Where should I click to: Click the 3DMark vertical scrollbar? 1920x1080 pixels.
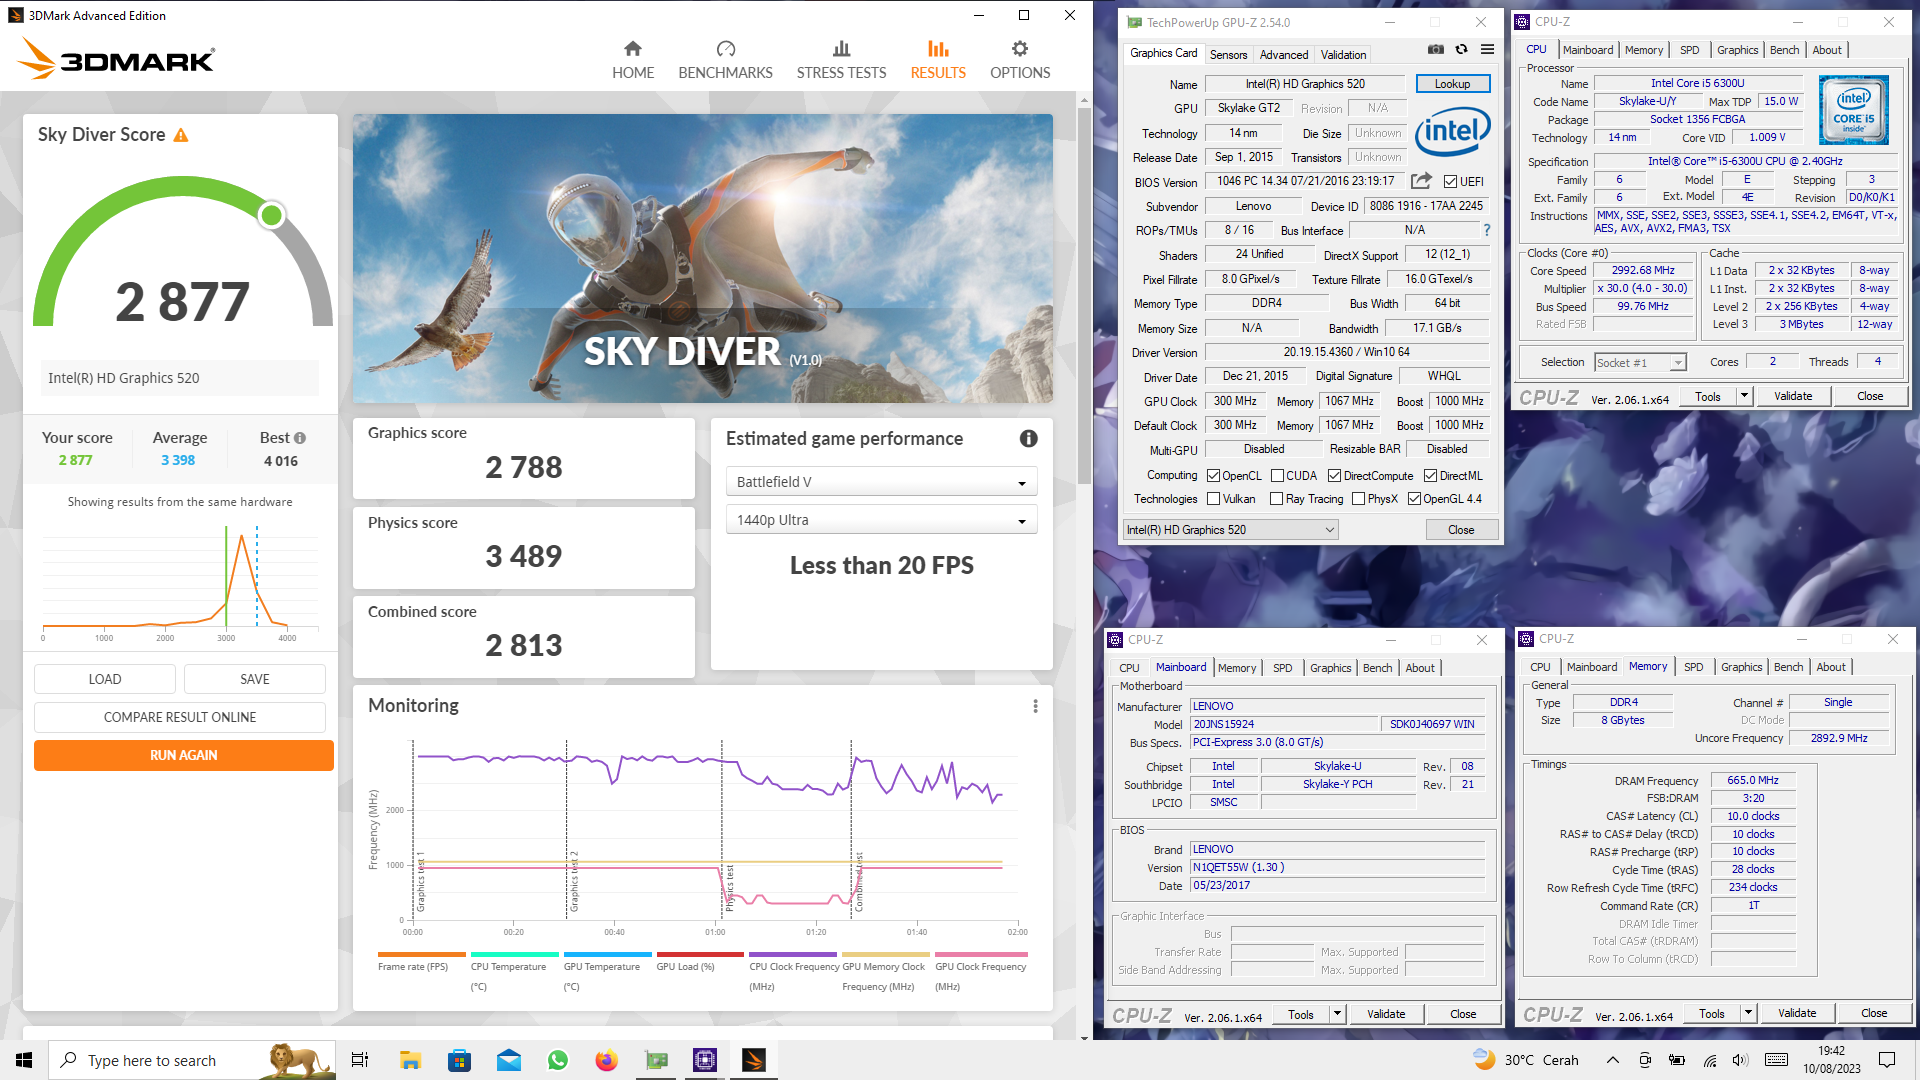(x=1084, y=294)
